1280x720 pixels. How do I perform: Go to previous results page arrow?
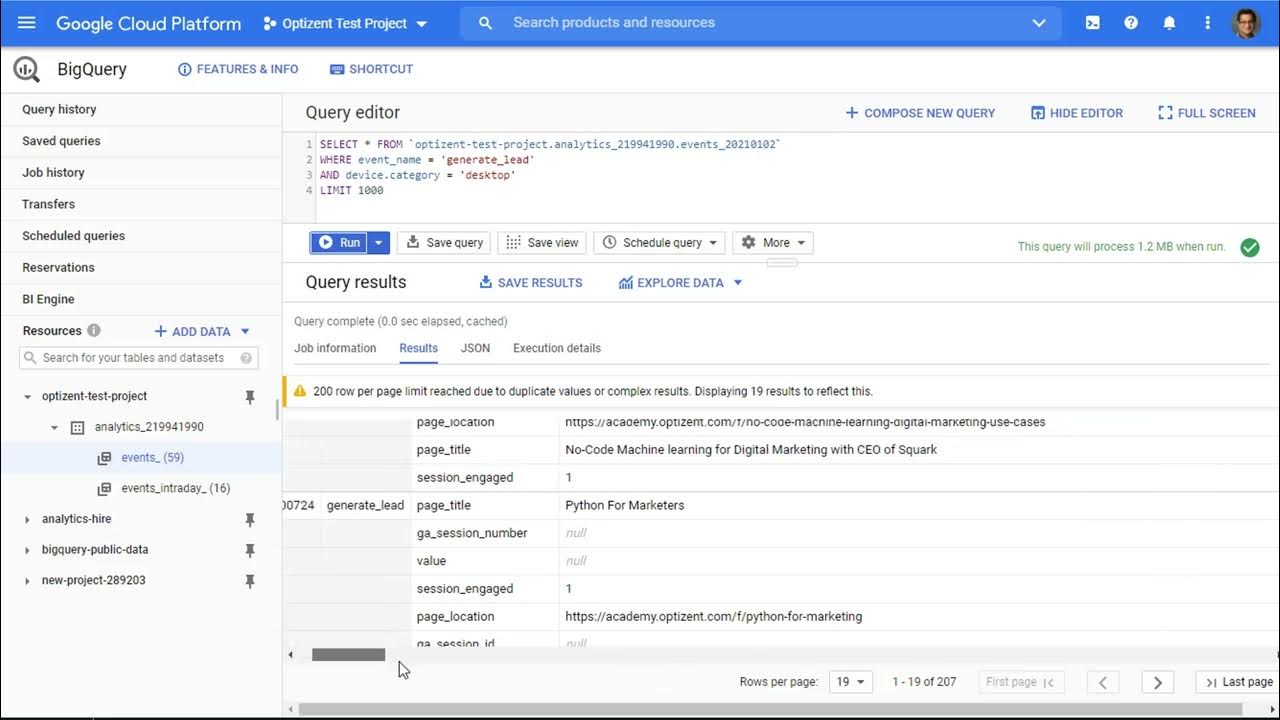[x=1103, y=682]
